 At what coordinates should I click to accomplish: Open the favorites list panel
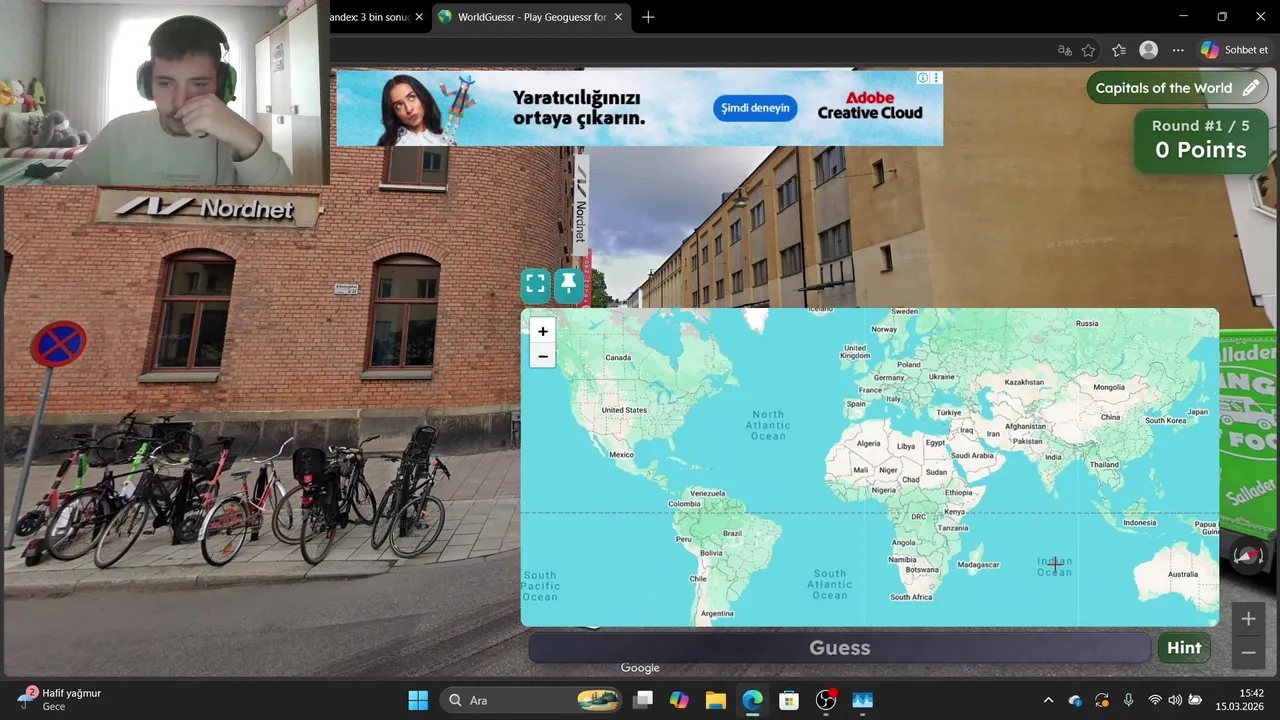tap(1119, 50)
